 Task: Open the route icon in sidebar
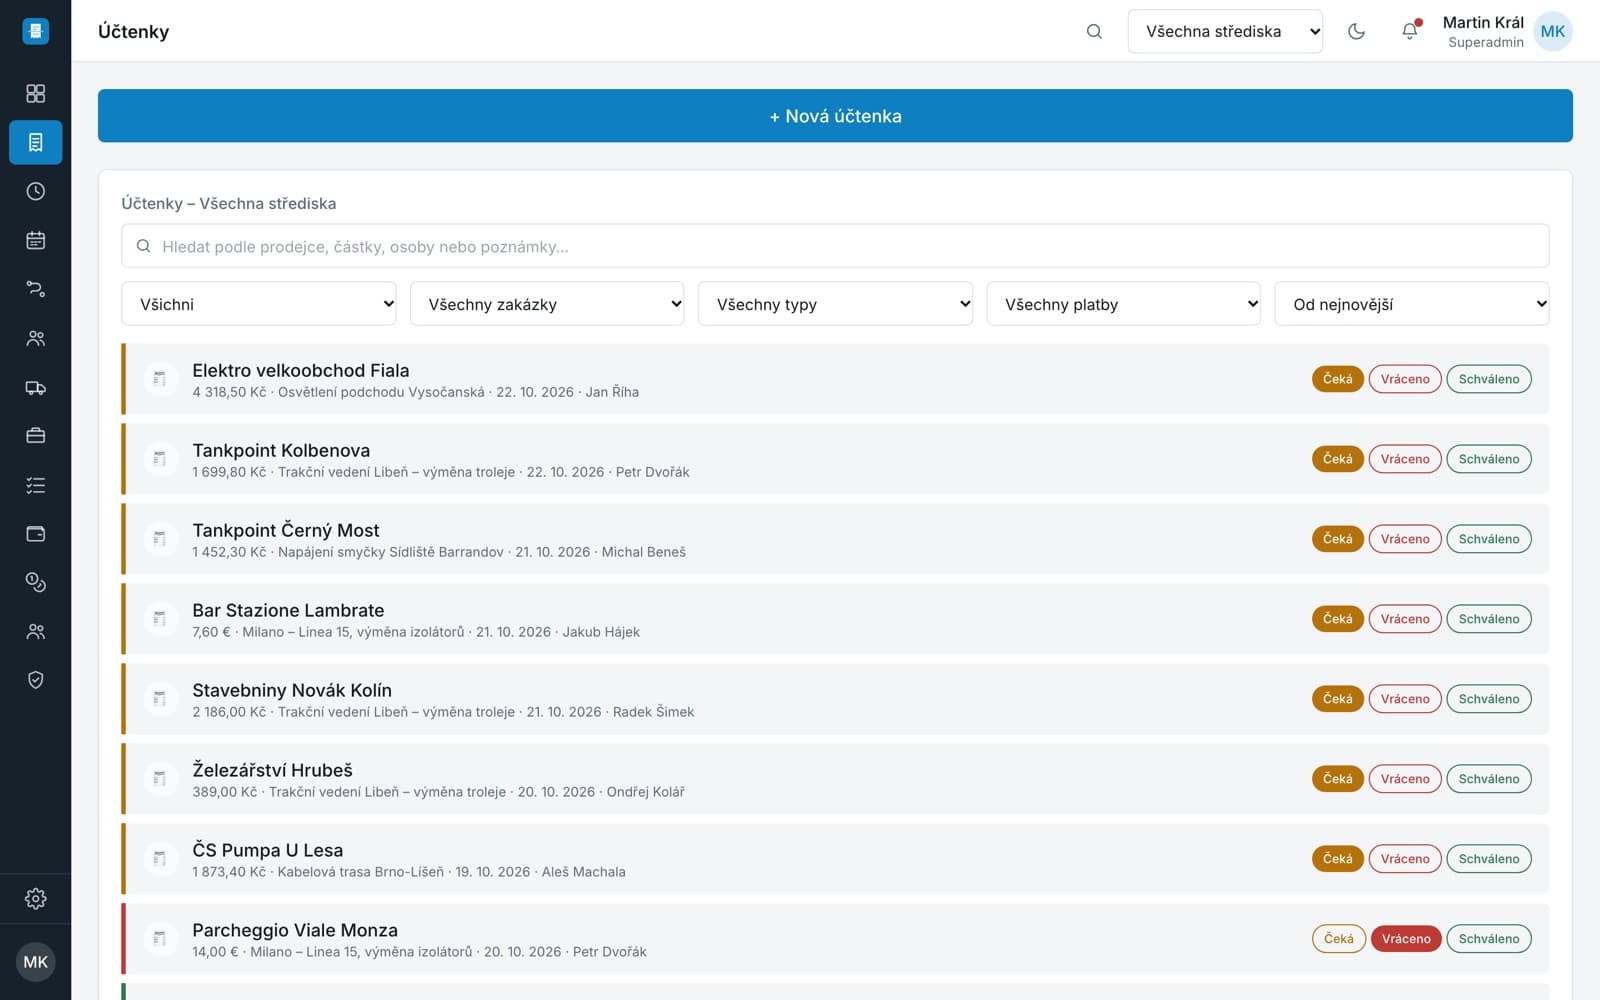pyautogui.click(x=35, y=289)
